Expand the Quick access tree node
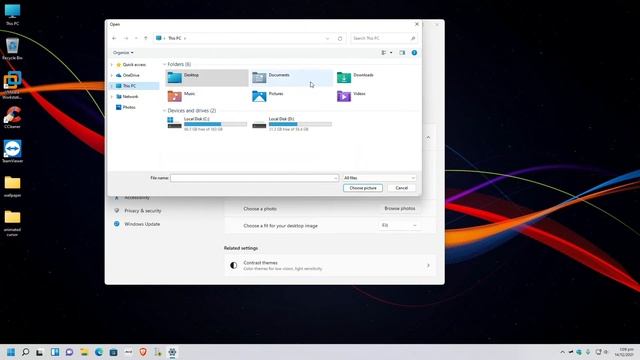 click(x=112, y=65)
